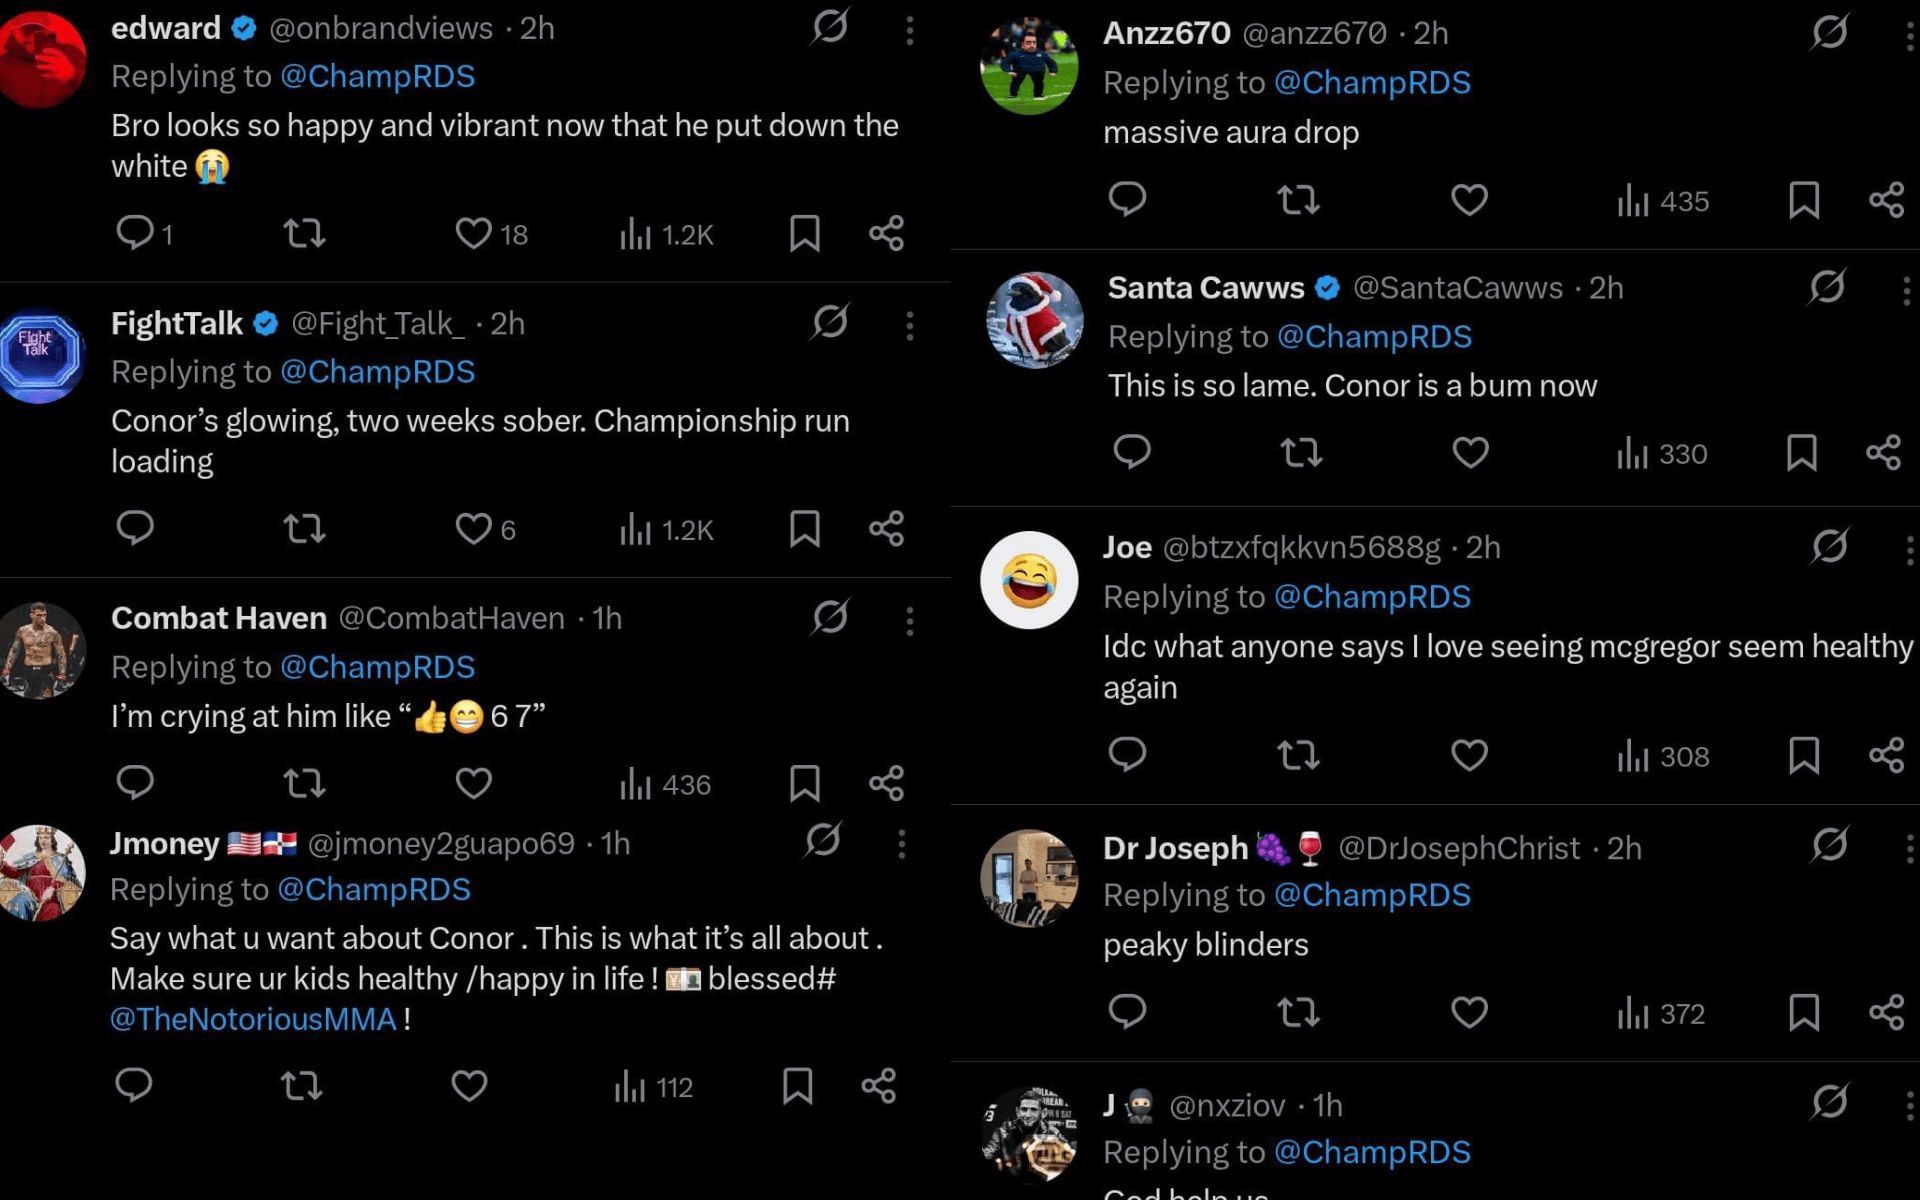Image resolution: width=1920 pixels, height=1200 pixels.
Task: Open more options on Combat Haven's tweet
Action: [909, 621]
